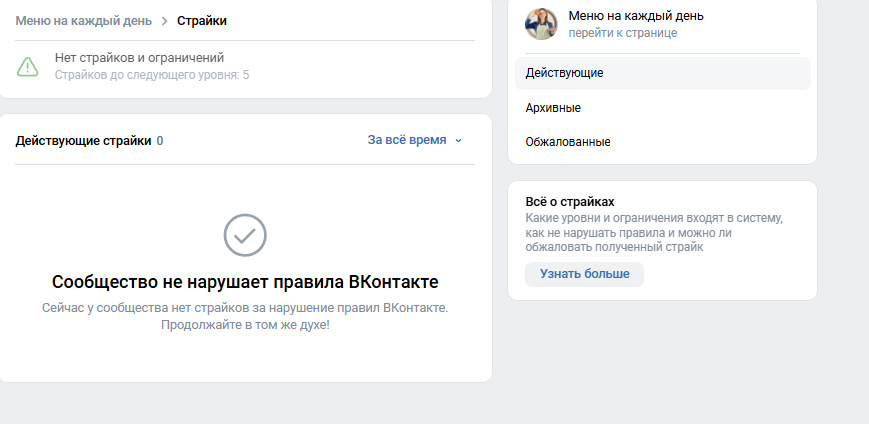Click the large checkmark circle icon
869x424 pixels.
click(245, 235)
